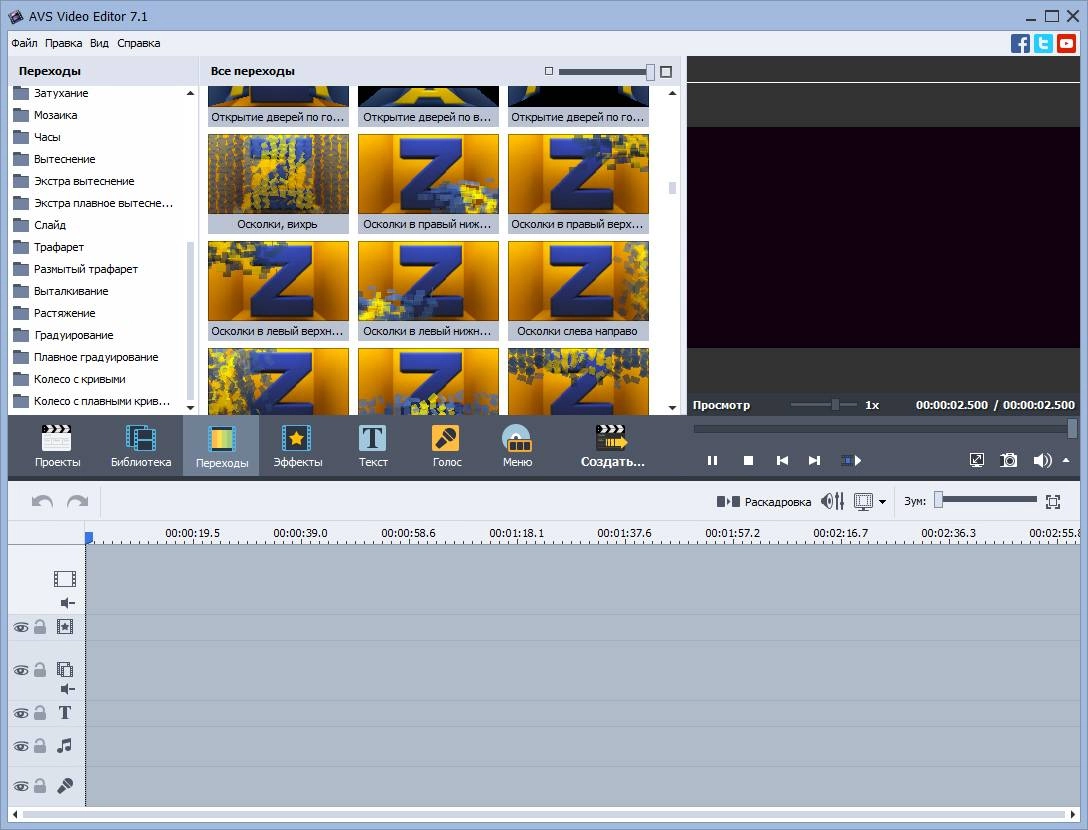Stop the preview playback

tap(748, 460)
